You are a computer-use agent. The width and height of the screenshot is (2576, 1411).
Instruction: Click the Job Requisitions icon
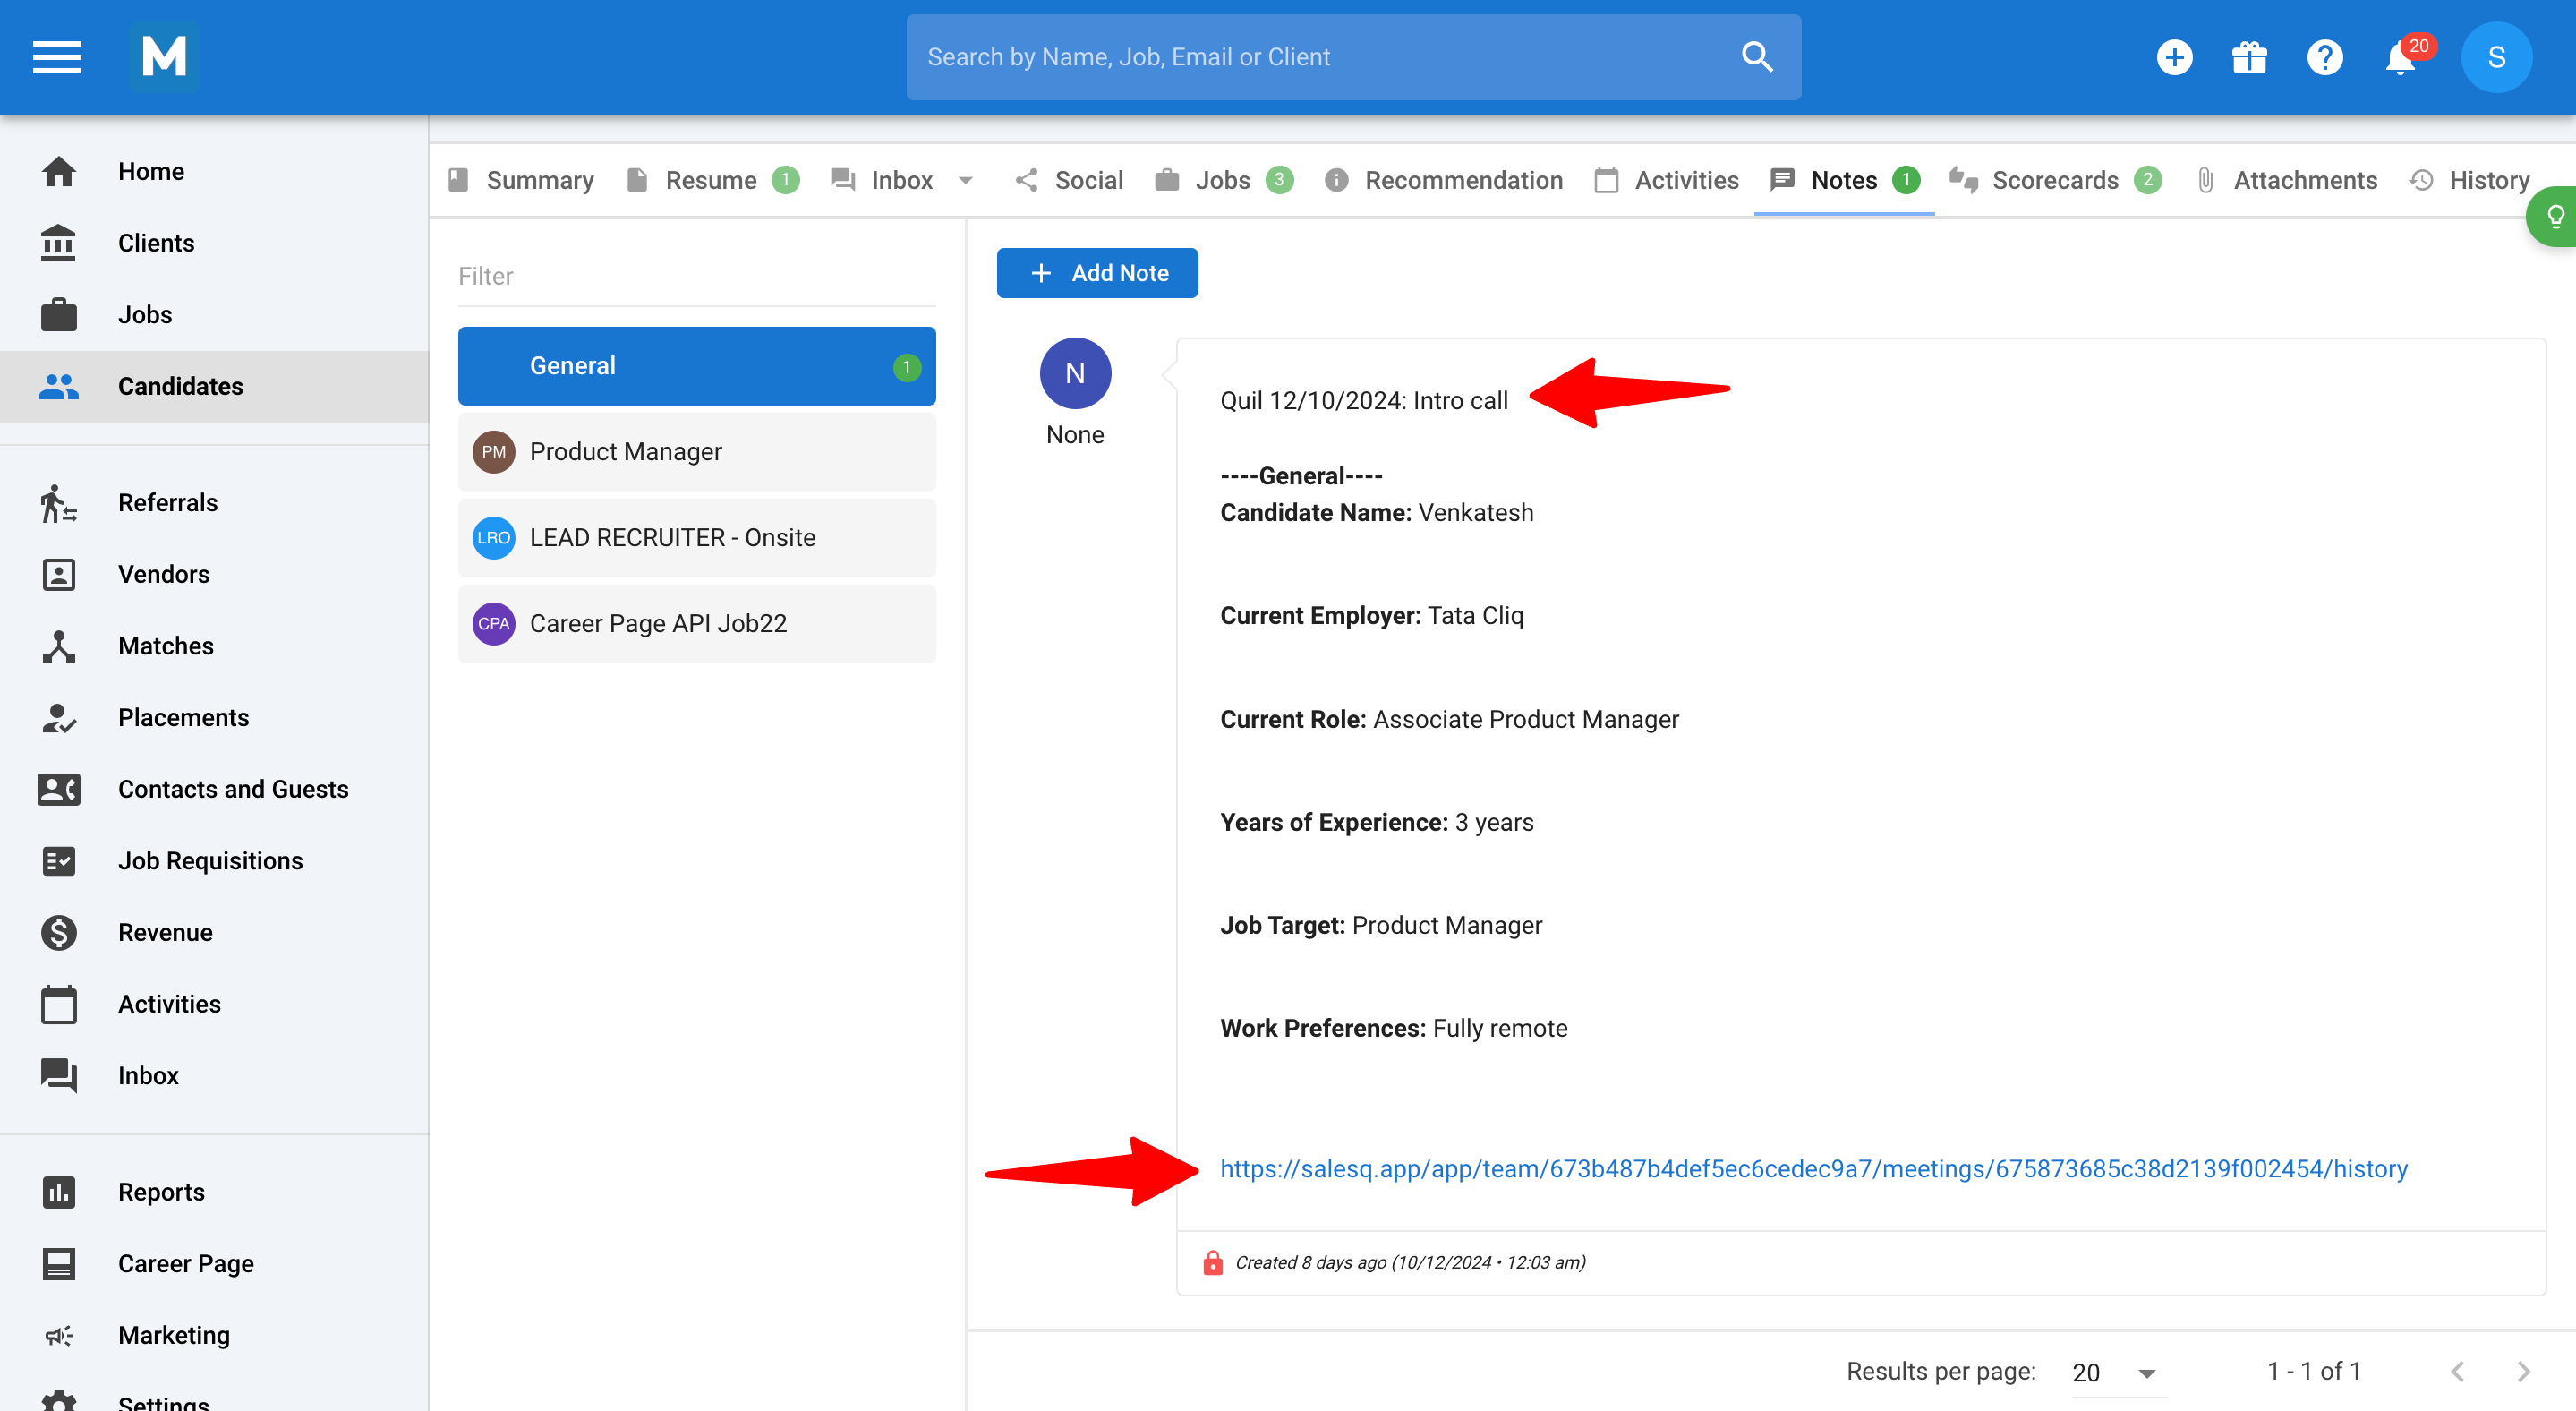pos(59,861)
